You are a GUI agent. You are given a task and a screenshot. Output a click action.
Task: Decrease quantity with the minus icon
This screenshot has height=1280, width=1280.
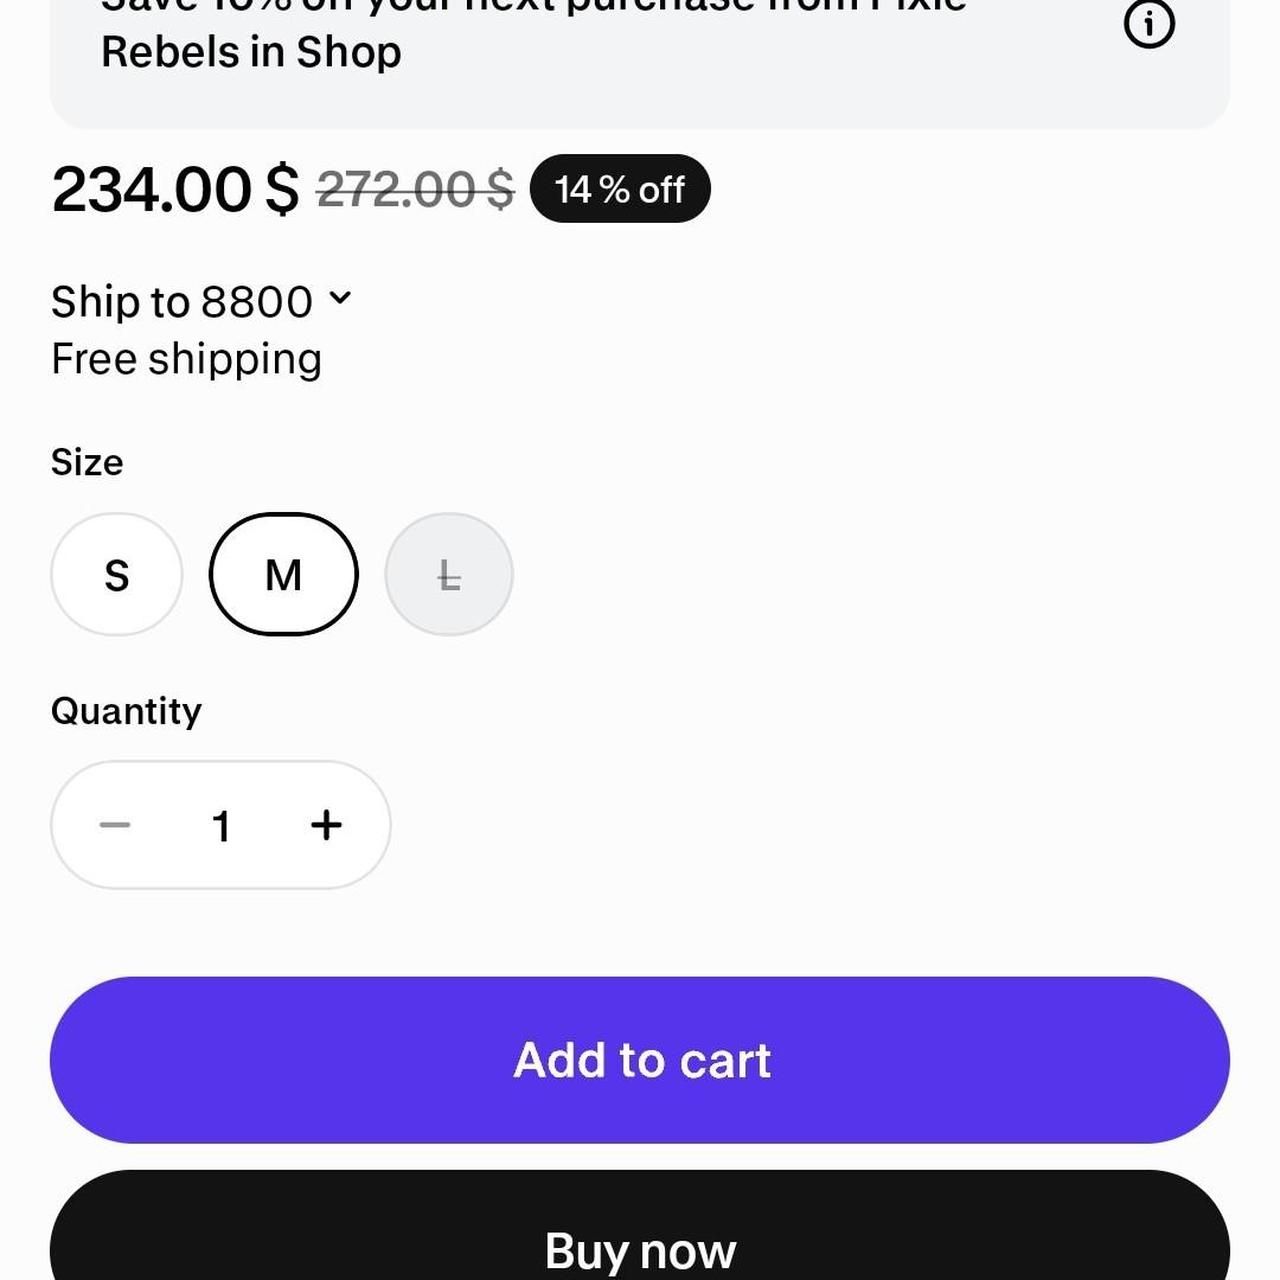pyautogui.click(x=115, y=825)
